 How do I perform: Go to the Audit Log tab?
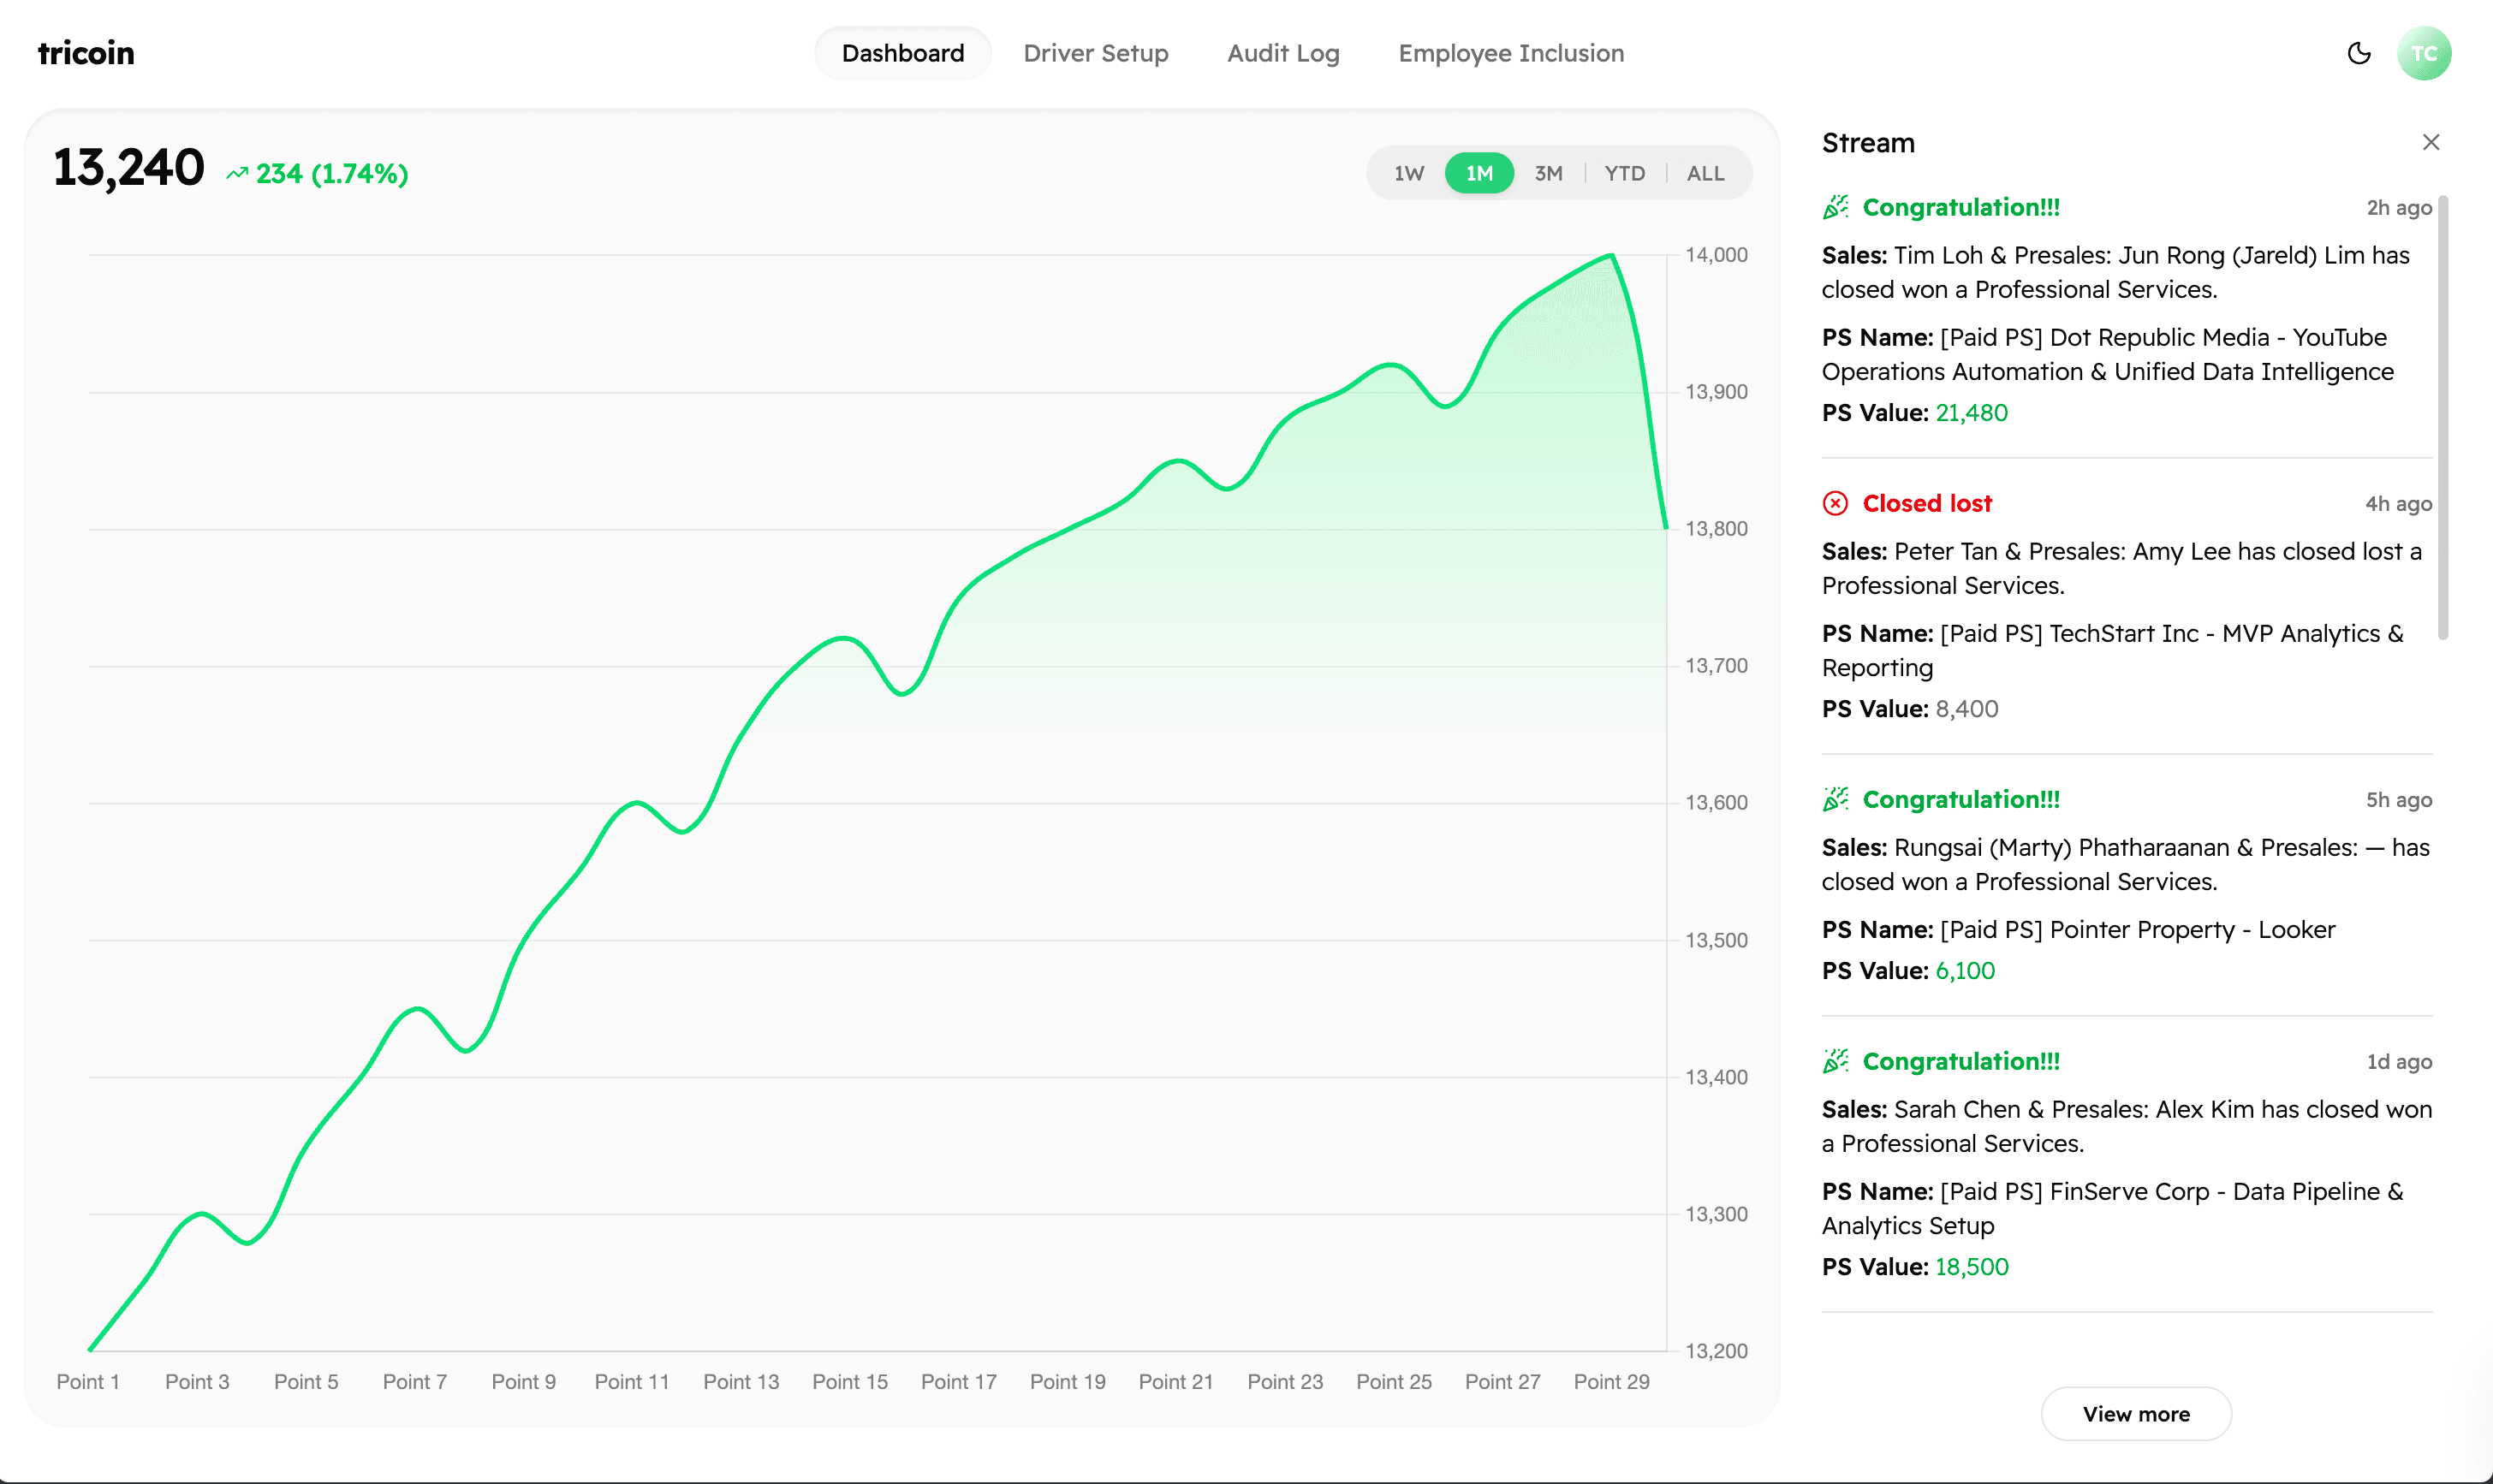pos(1282,53)
